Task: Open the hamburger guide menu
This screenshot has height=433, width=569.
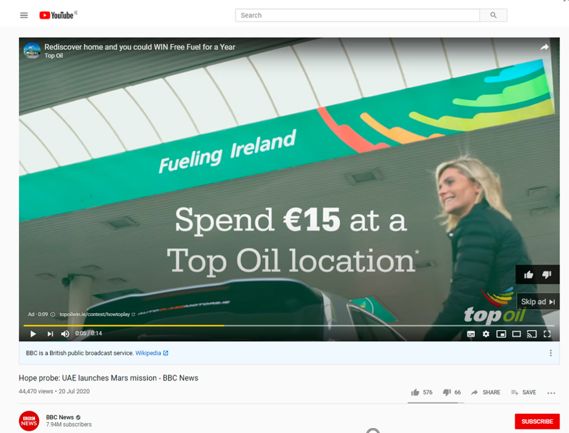Action: point(24,15)
